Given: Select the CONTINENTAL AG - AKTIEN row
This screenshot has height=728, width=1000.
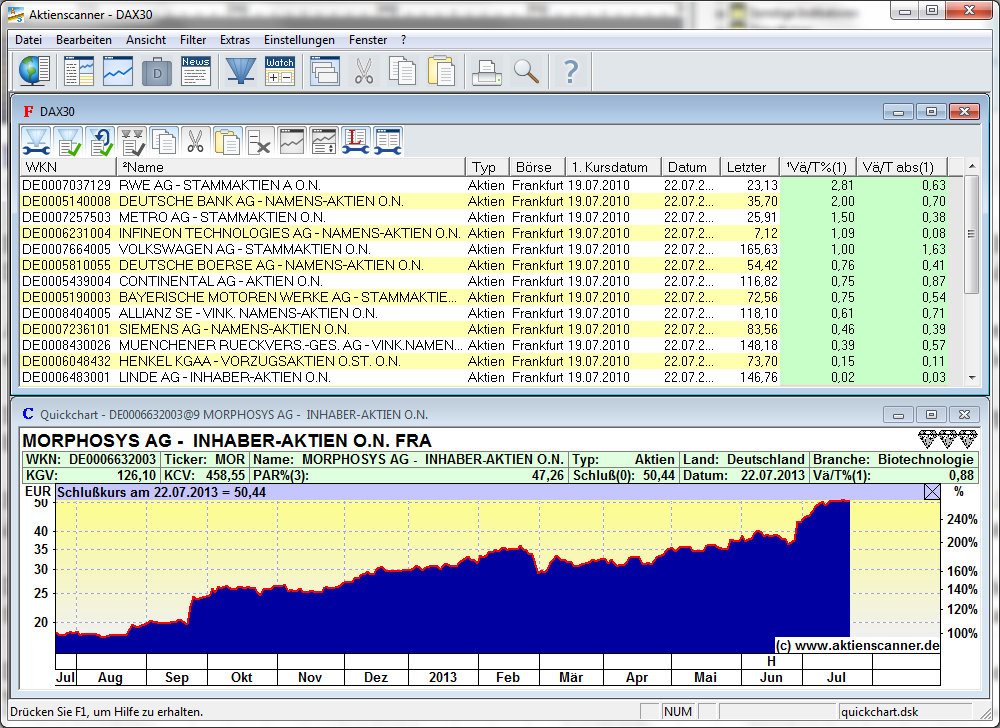Looking at the screenshot, I should click(x=483, y=281).
